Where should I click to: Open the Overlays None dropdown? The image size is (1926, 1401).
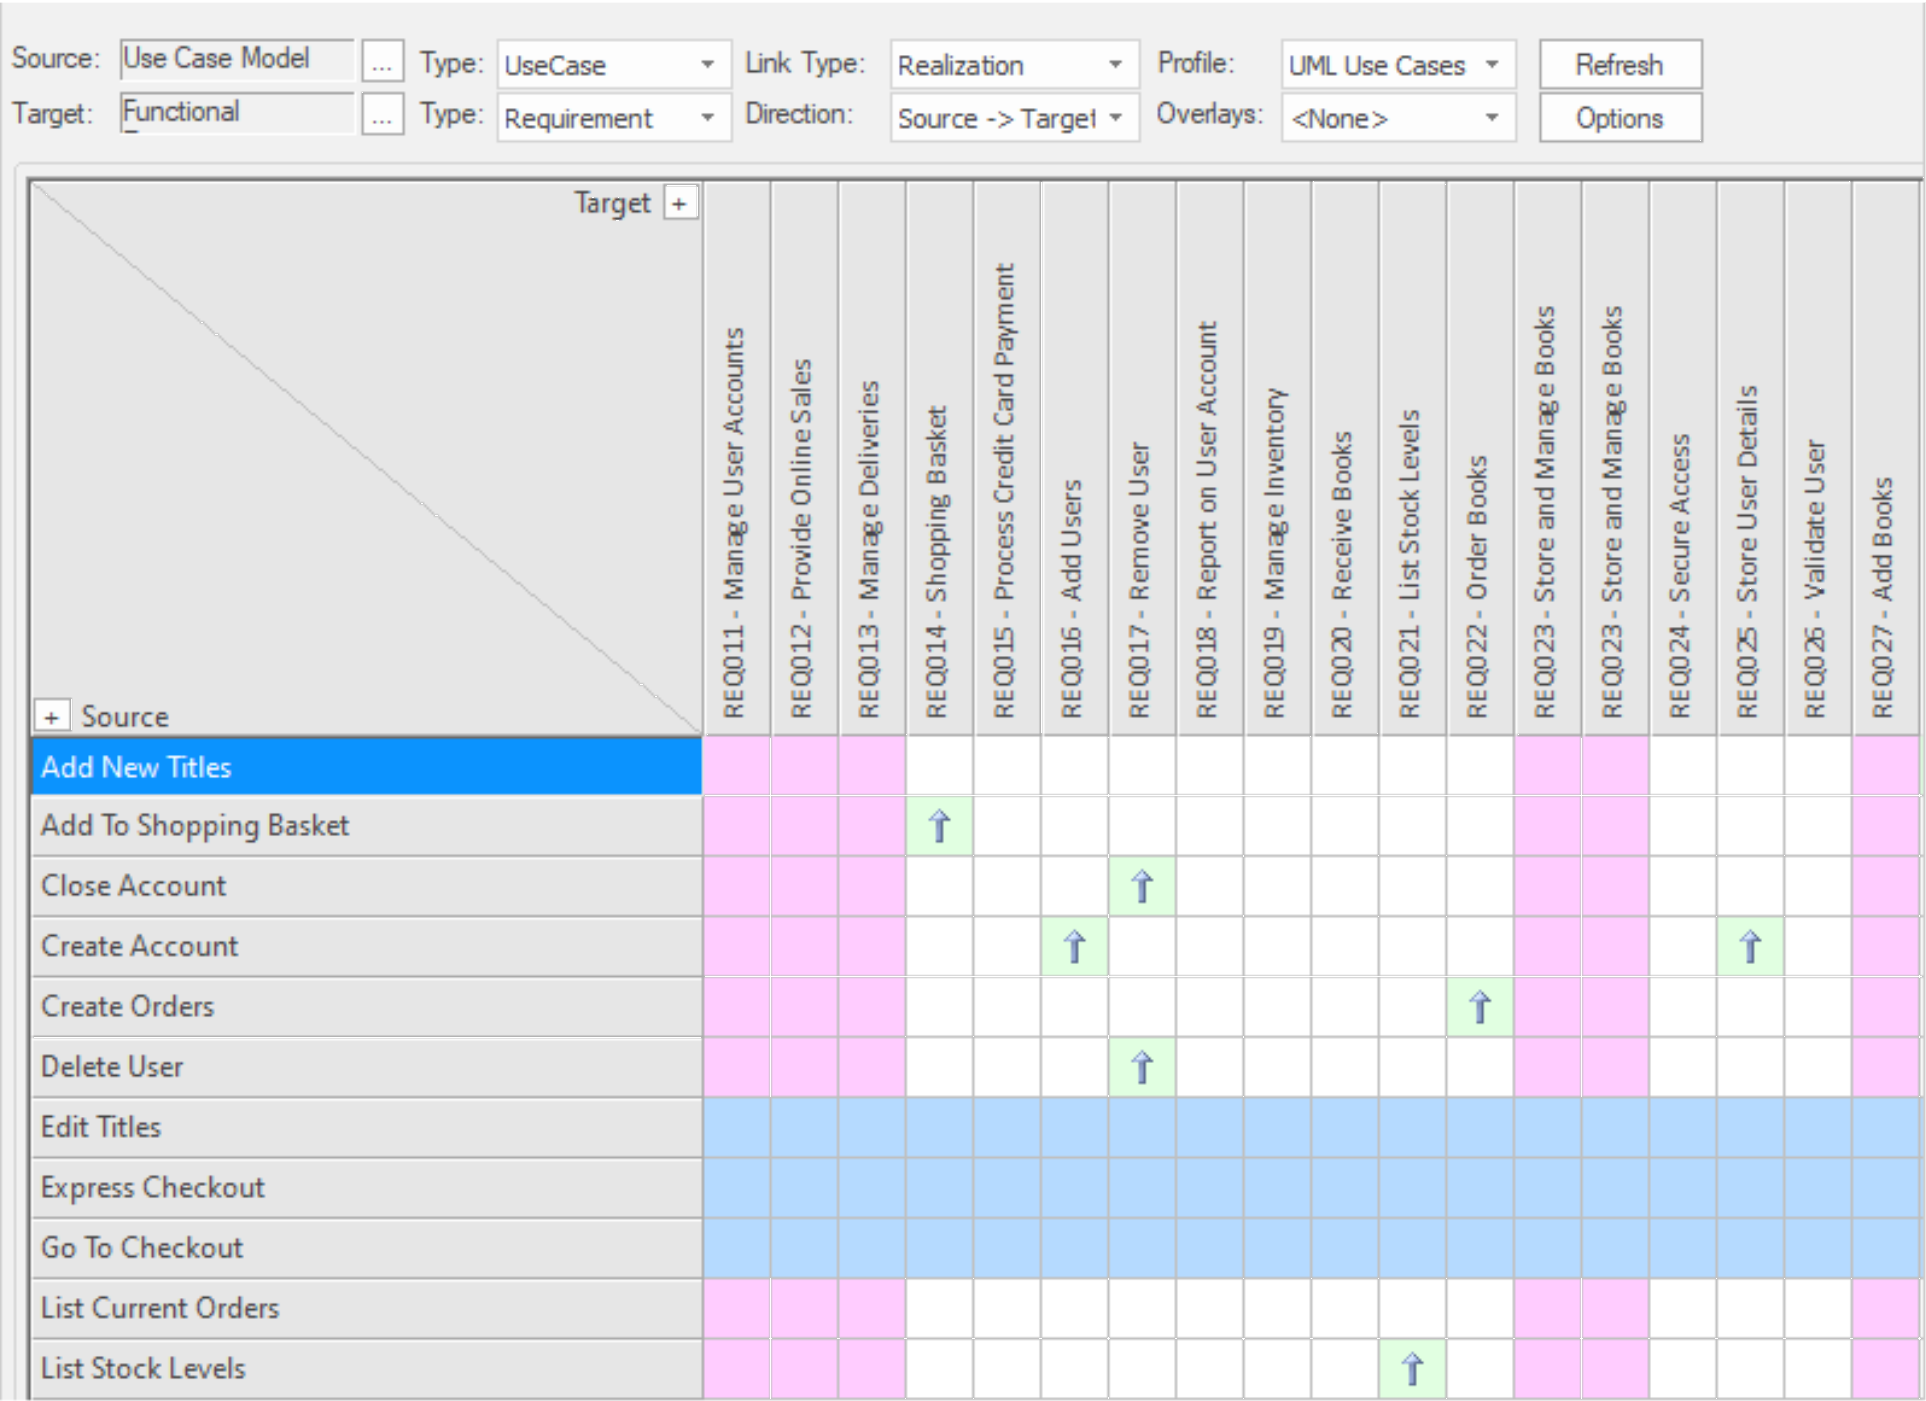click(x=1491, y=118)
